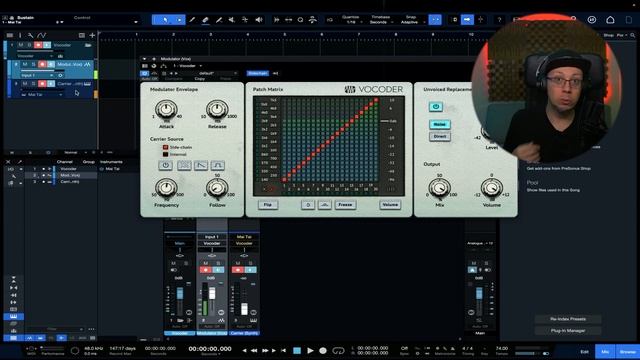
Task: Click the carrier source low-pass filter icon
Action: pyautogui.click(x=201, y=165)
